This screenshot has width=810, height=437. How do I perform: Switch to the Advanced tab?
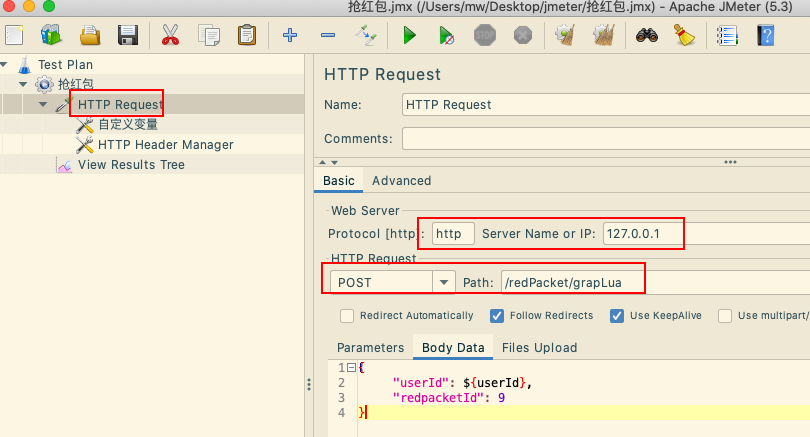(x=401, y=181)
